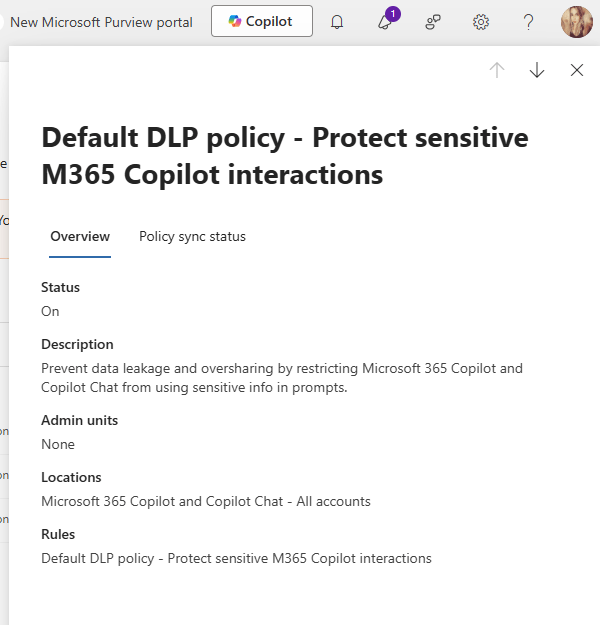Click the Rules section heading
This screenshot has height=625, width=600.
click(58, 534)
